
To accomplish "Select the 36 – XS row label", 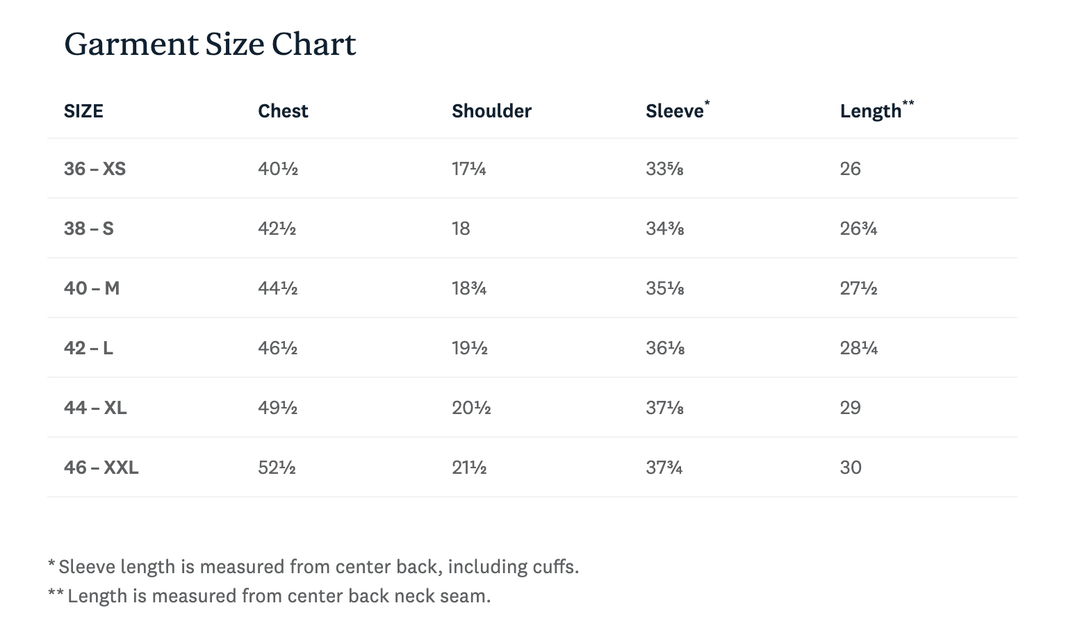I will click(x=95, y=169).
